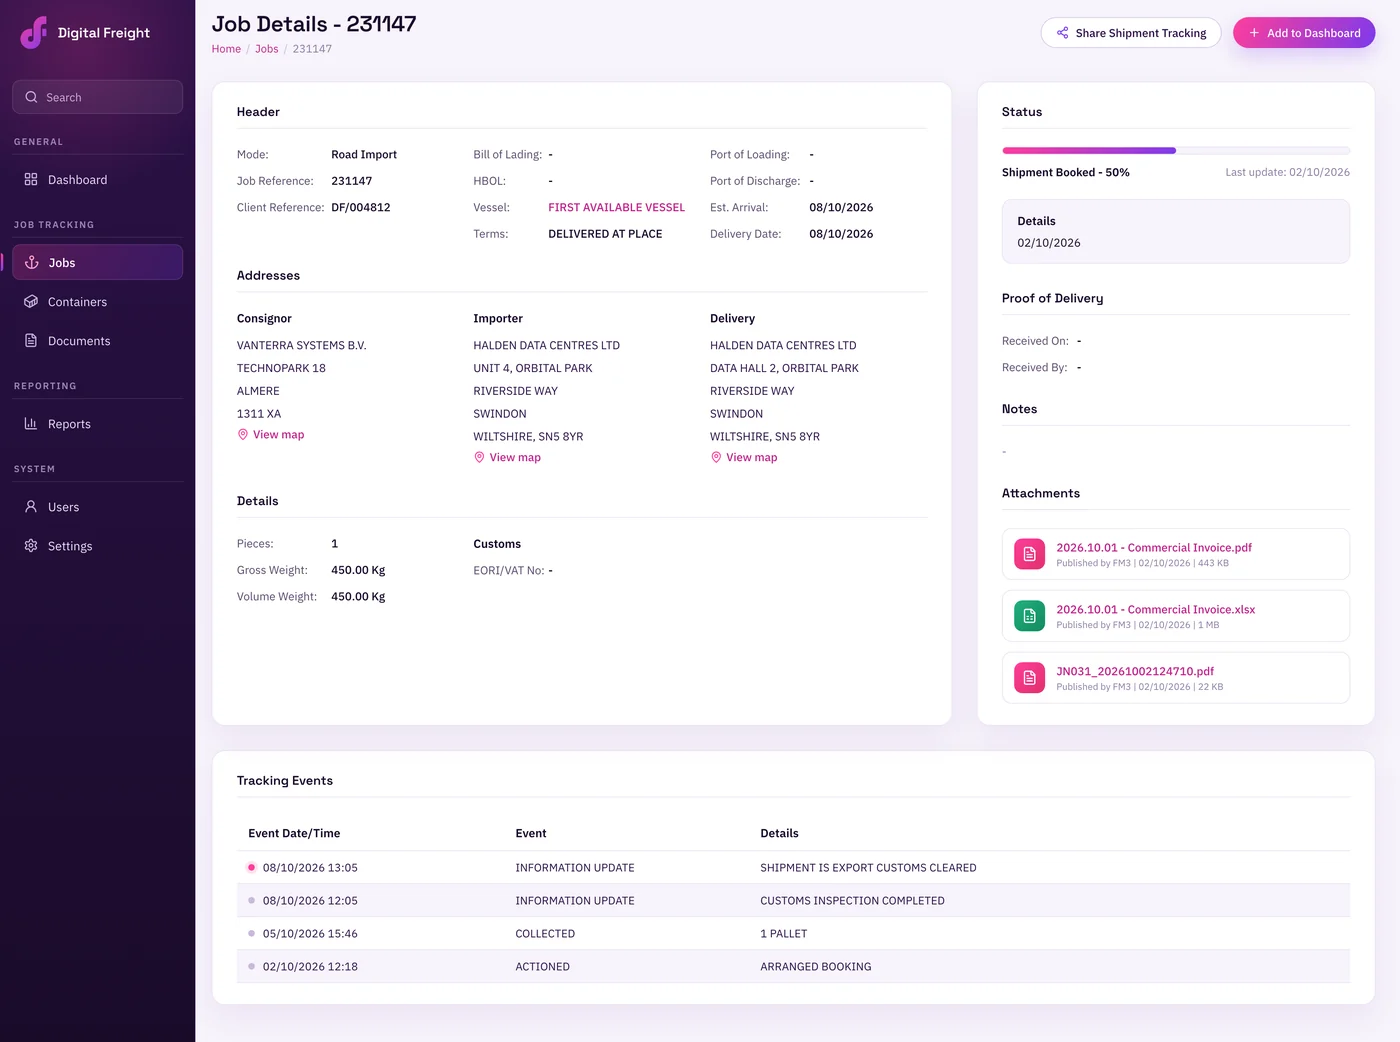
Task: Click the Share Shipment Tracking button
Action: [x=1131, y=33]
